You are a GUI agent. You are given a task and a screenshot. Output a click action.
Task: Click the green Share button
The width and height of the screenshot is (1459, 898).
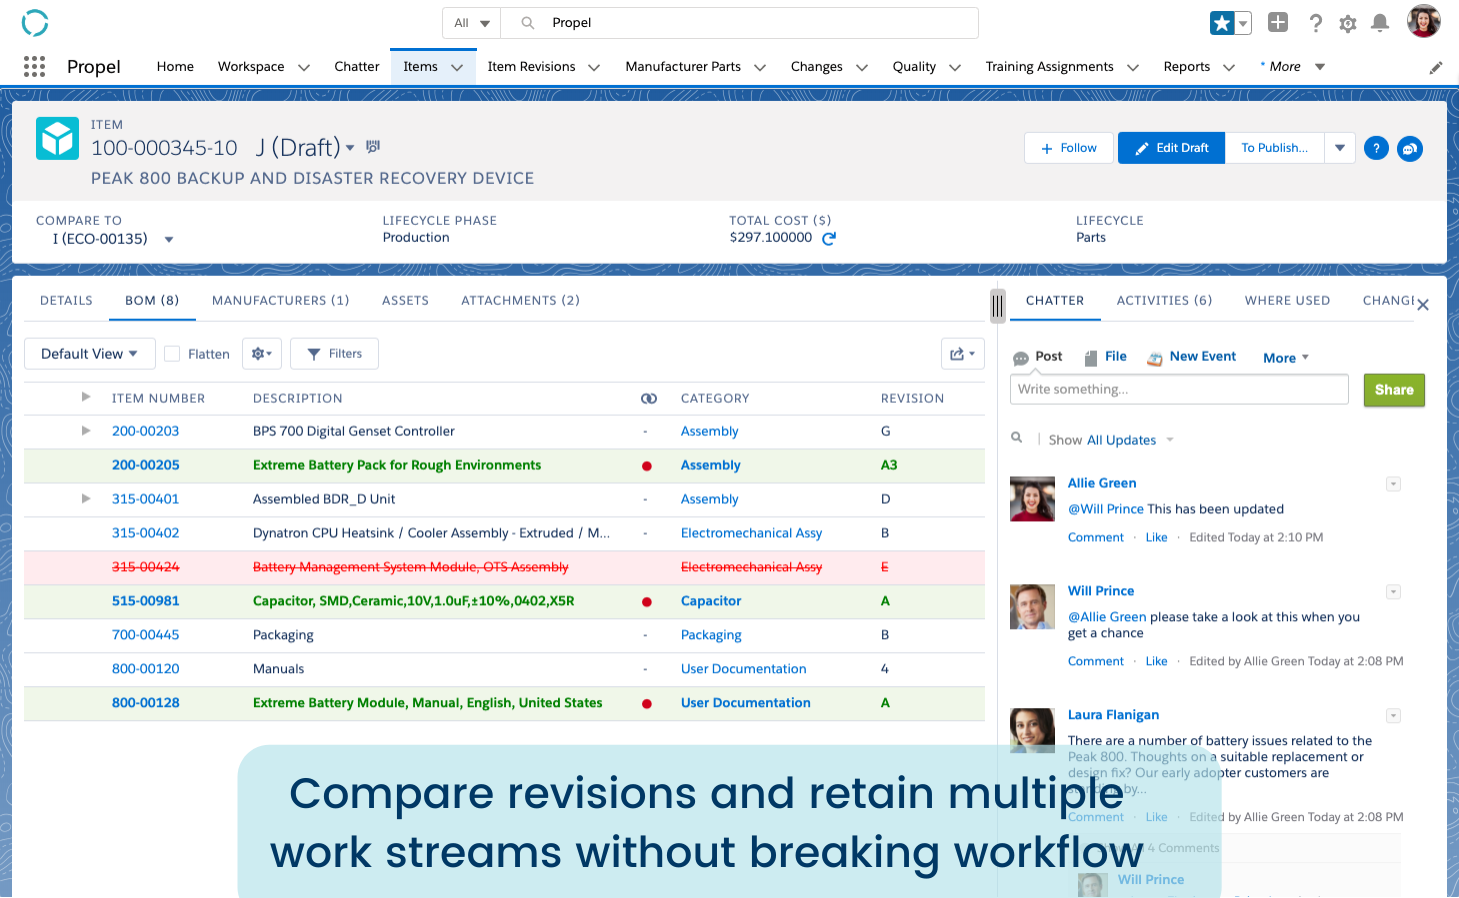click(x=1394, y=390)
